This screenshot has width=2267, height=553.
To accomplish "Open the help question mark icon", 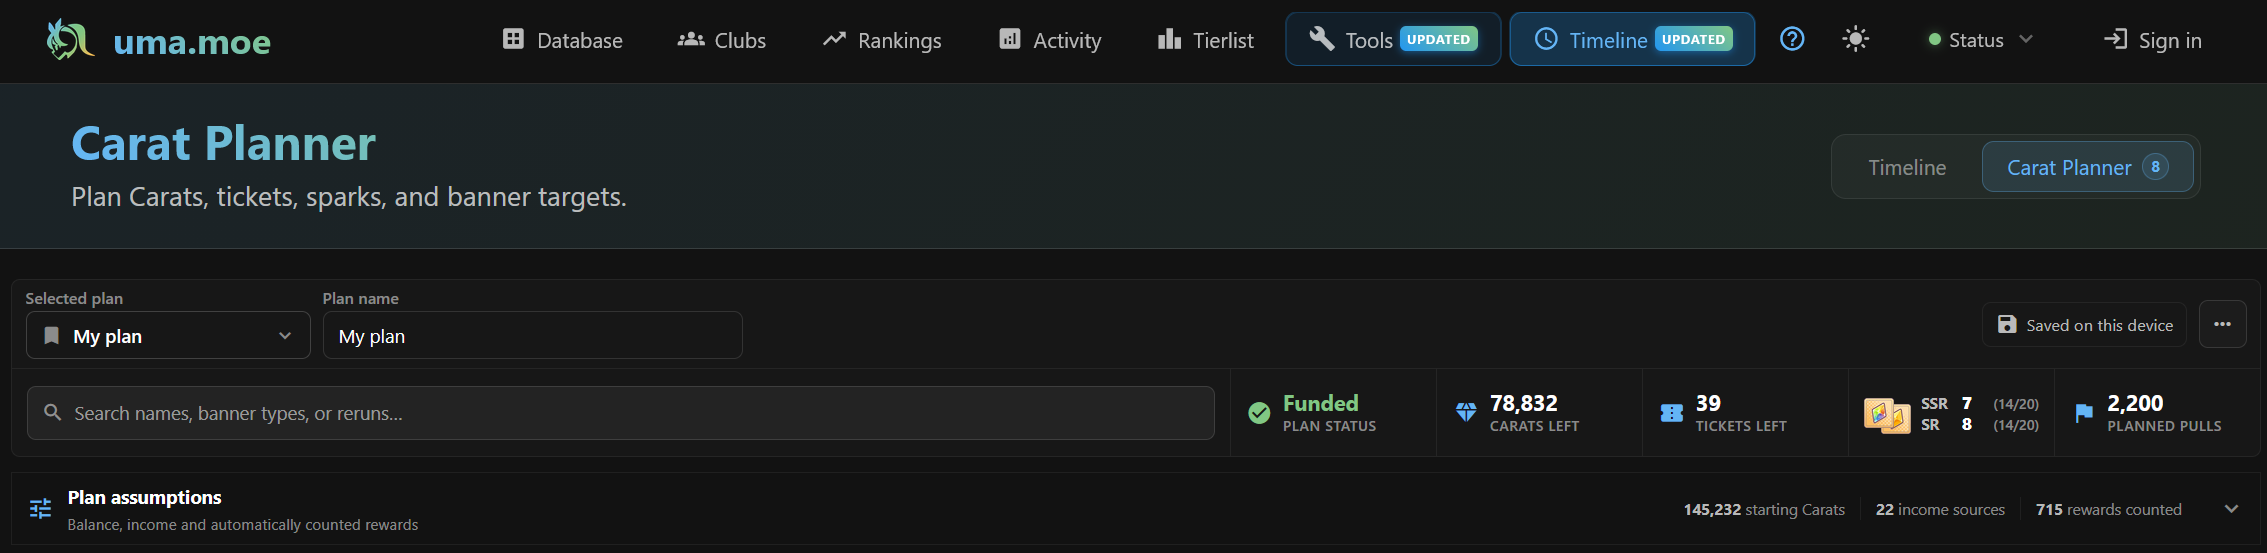I will coord(1792,39).
